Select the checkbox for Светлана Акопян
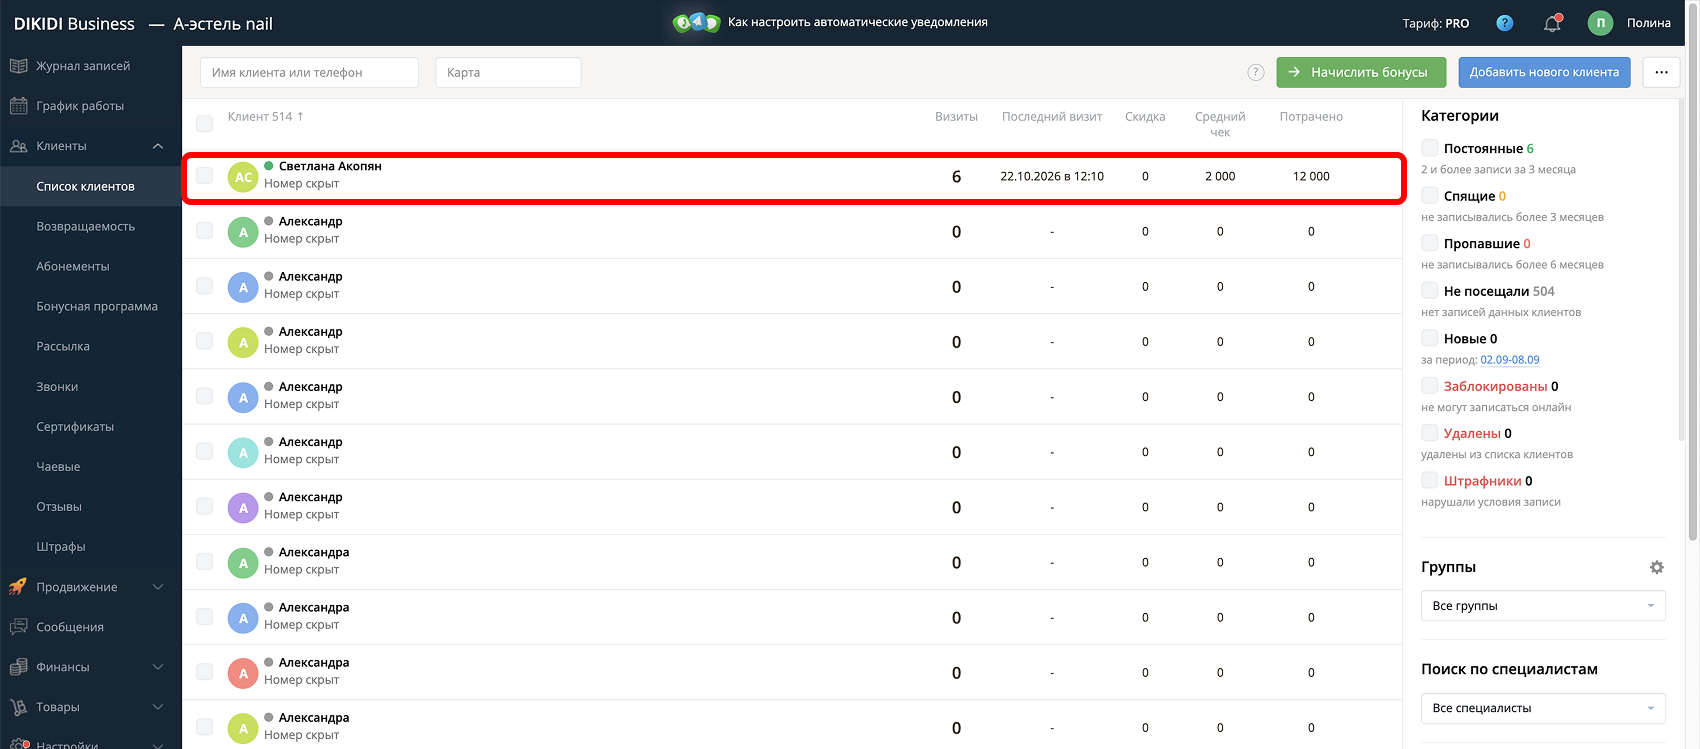1700x749 pixels. [204, 175]
